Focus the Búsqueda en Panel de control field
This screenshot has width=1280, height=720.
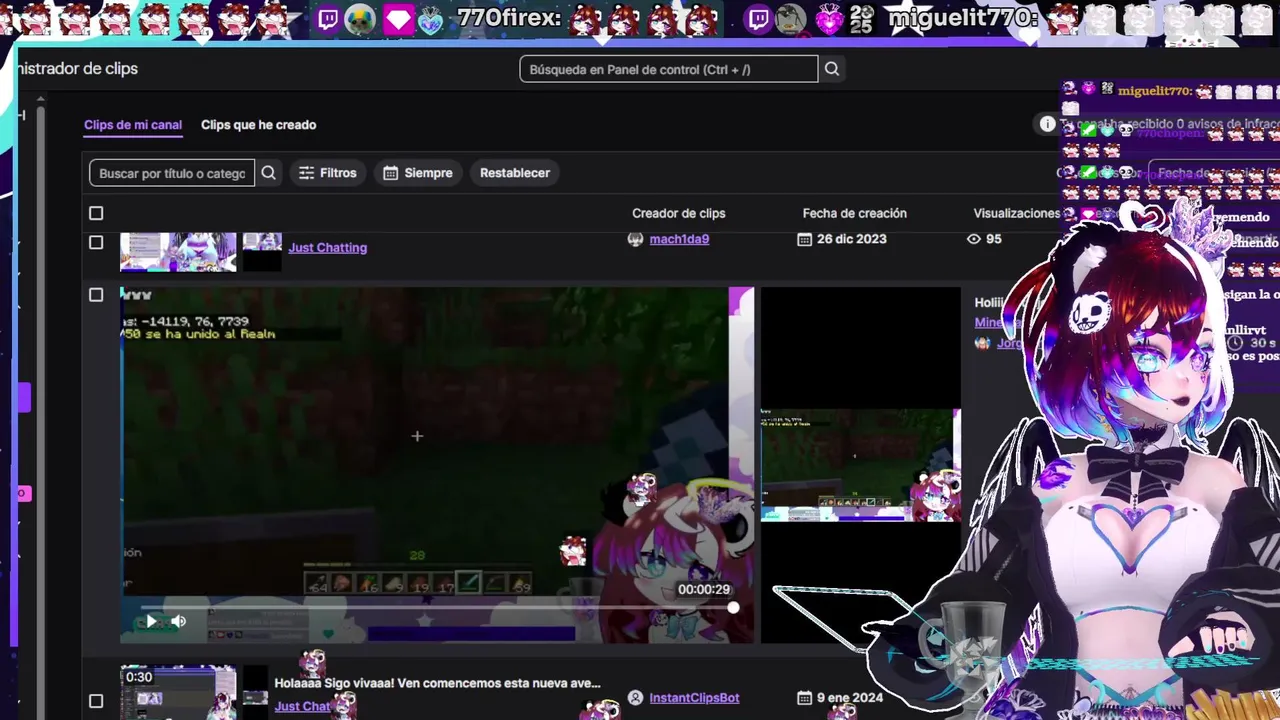click(x=668, y=69)
